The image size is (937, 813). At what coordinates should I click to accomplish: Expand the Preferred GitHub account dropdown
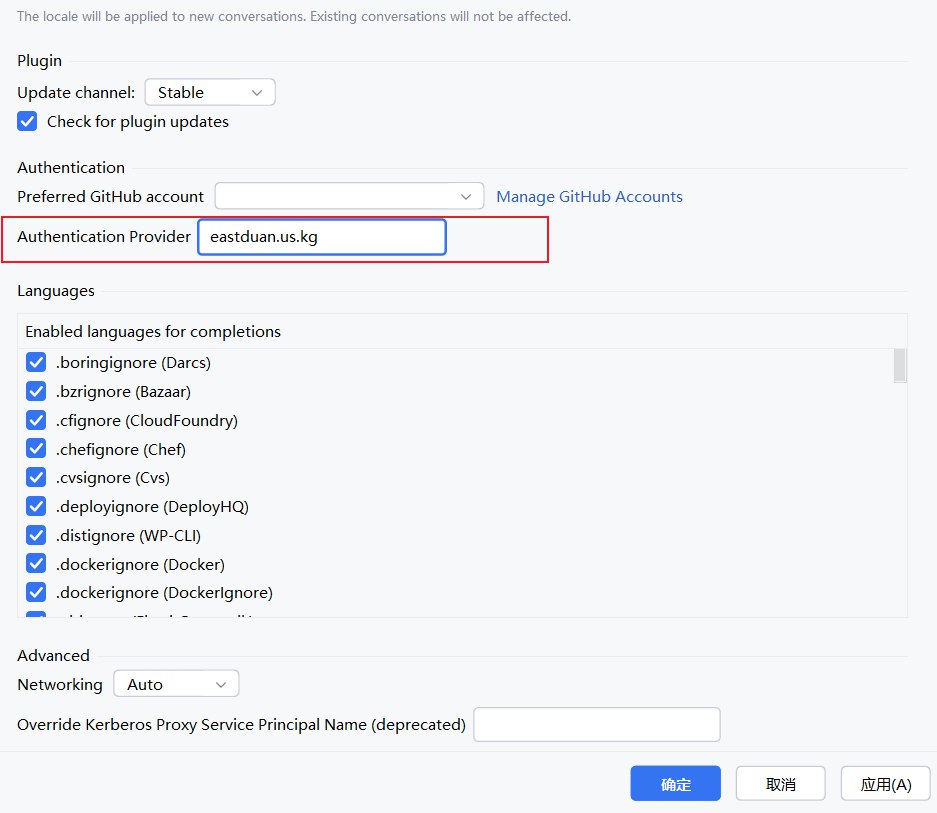349,197
